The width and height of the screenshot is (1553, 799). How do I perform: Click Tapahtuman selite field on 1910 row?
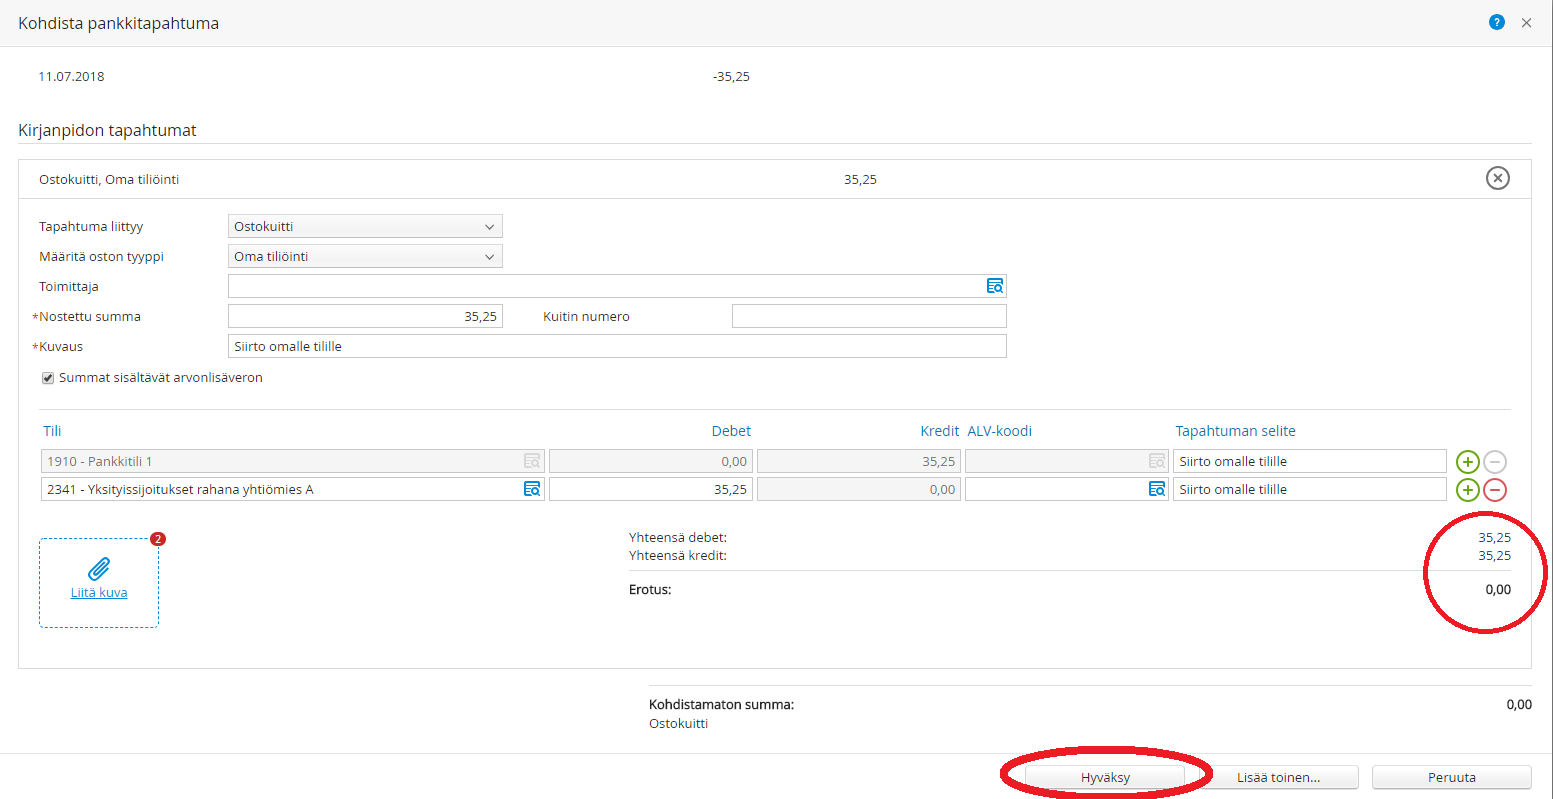tap(1310, 461)
